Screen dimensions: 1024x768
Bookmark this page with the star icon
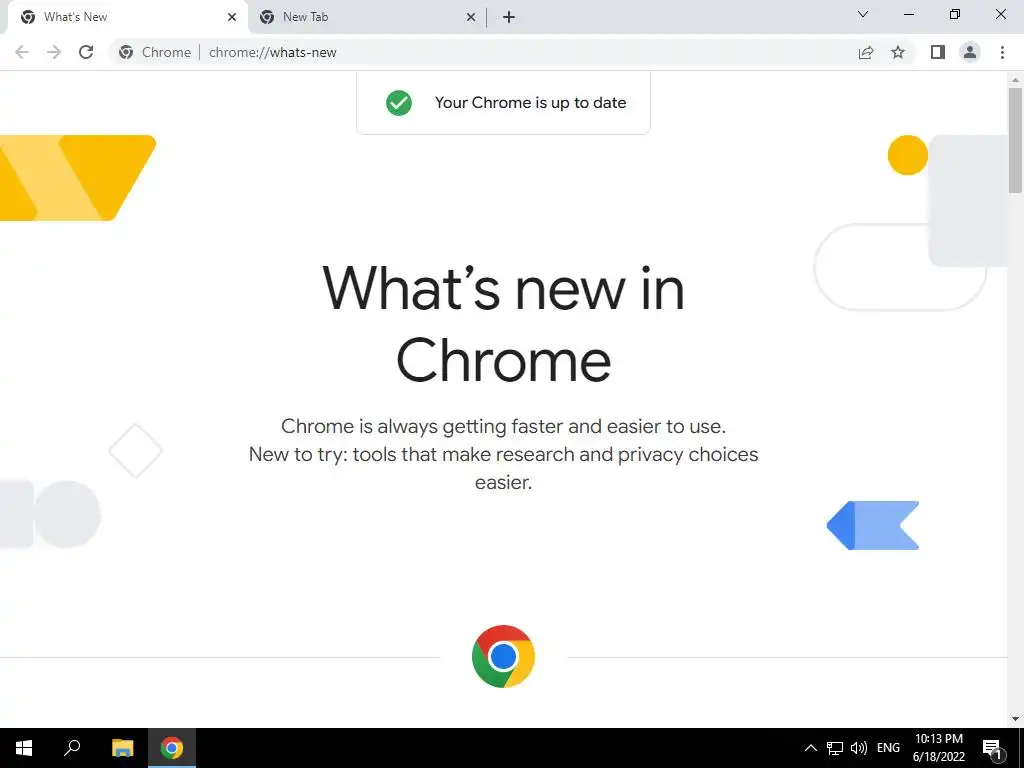(898, 52)
